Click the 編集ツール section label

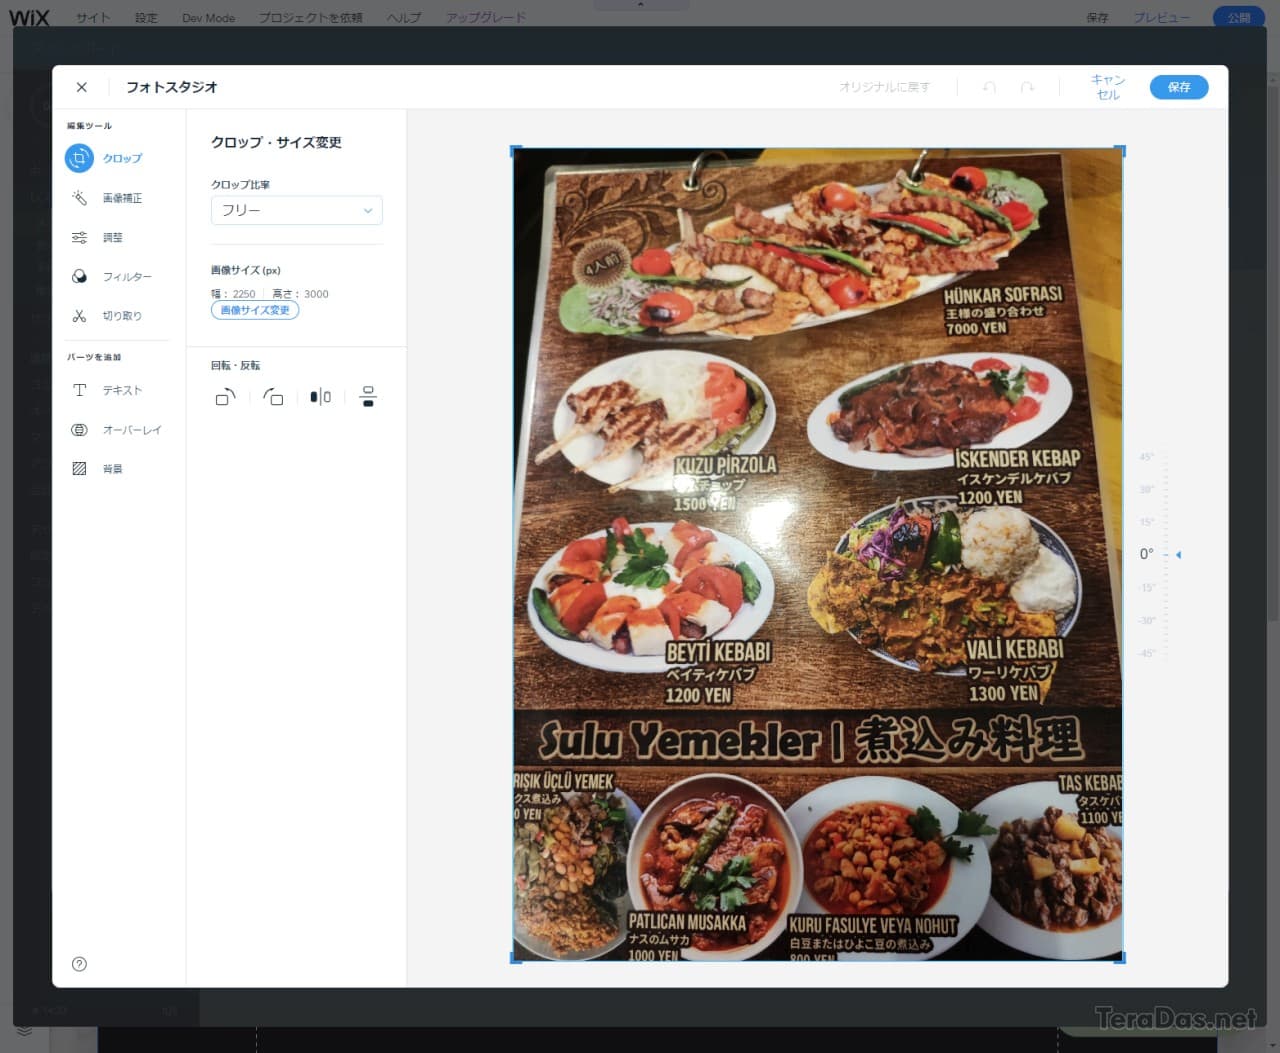89,126
